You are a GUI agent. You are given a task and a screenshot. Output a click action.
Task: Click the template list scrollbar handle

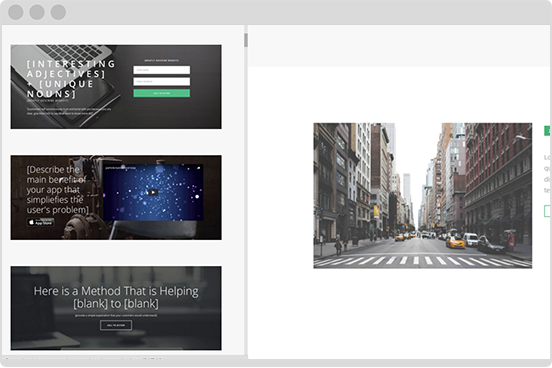point(246,40)
